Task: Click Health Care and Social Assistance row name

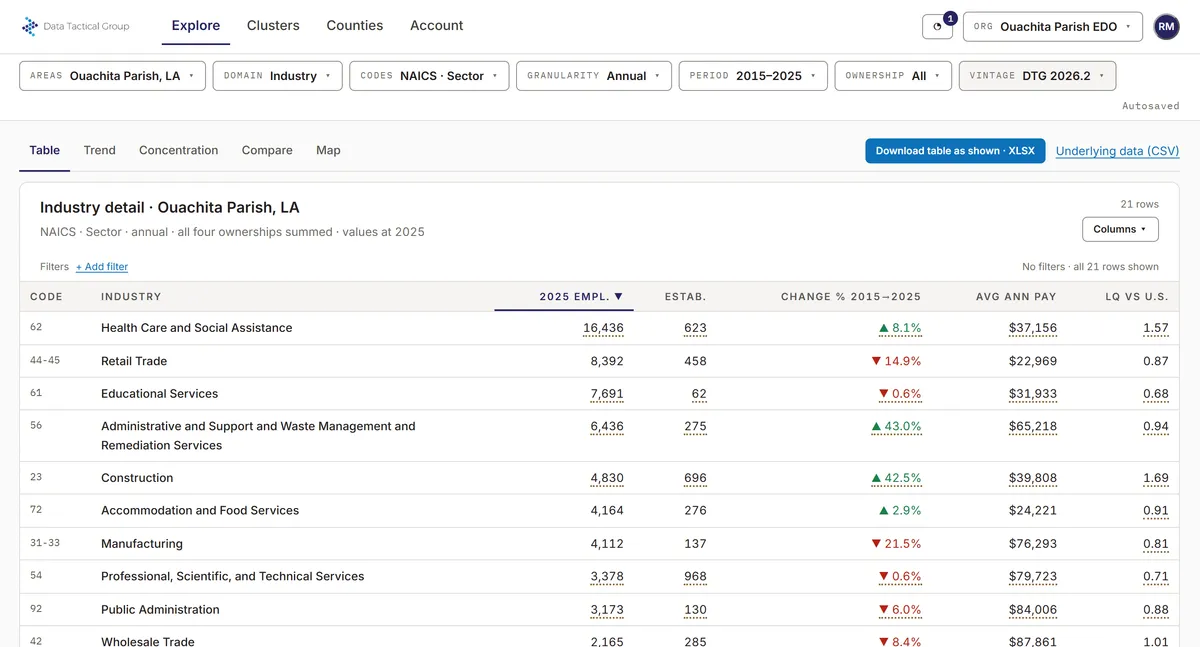Action: point(197,328)
